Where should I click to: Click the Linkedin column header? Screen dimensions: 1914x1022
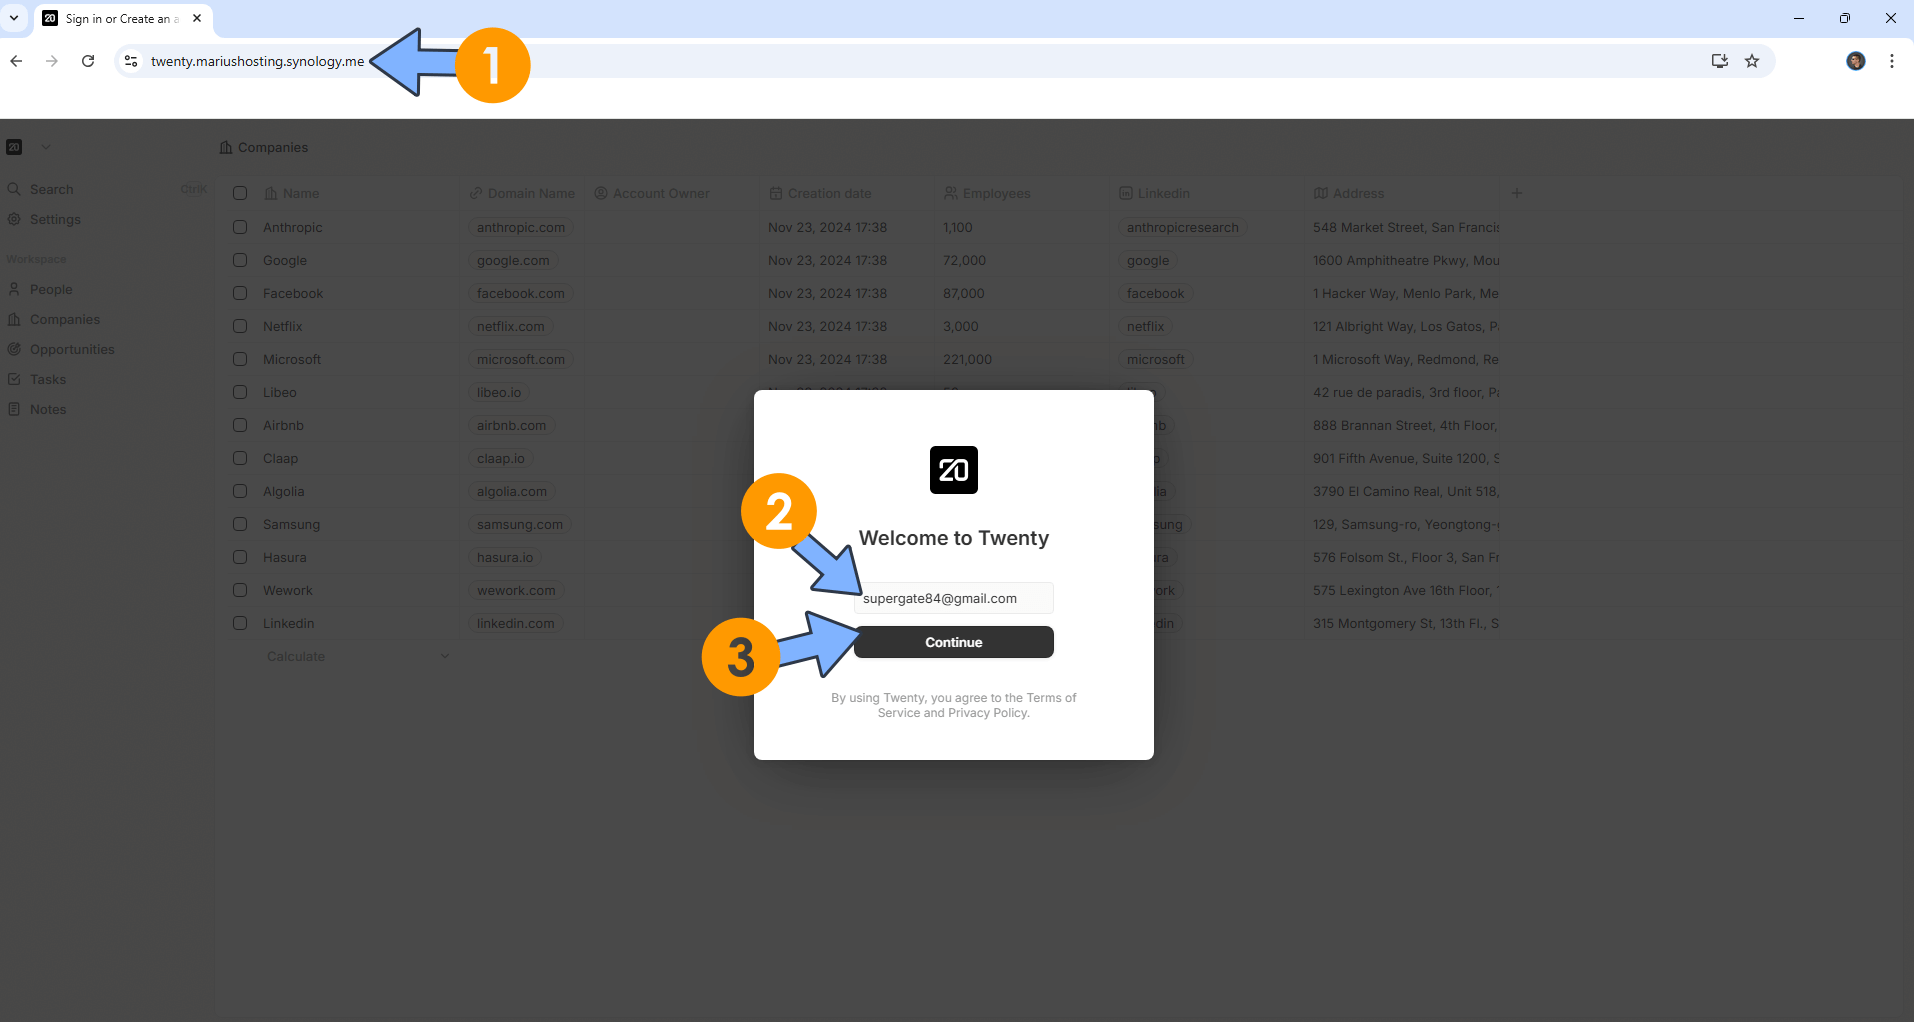tap(1155, 193)
